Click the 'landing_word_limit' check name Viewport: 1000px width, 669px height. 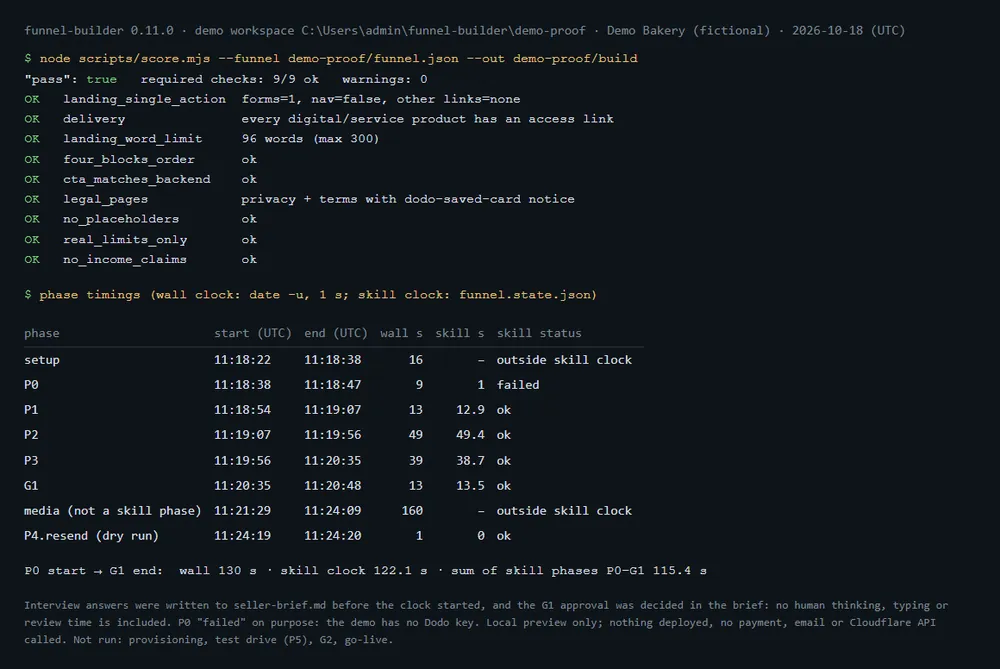click(x=133, y=138)
